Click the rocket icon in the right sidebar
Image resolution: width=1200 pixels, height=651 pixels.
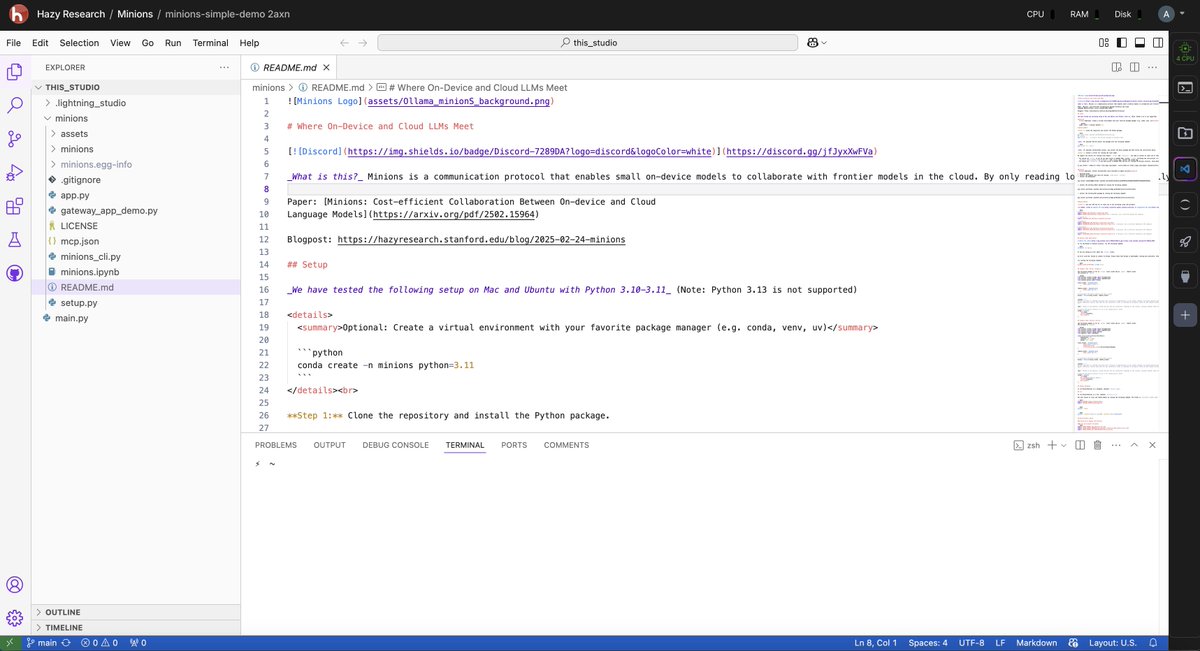click(1184, 241)
